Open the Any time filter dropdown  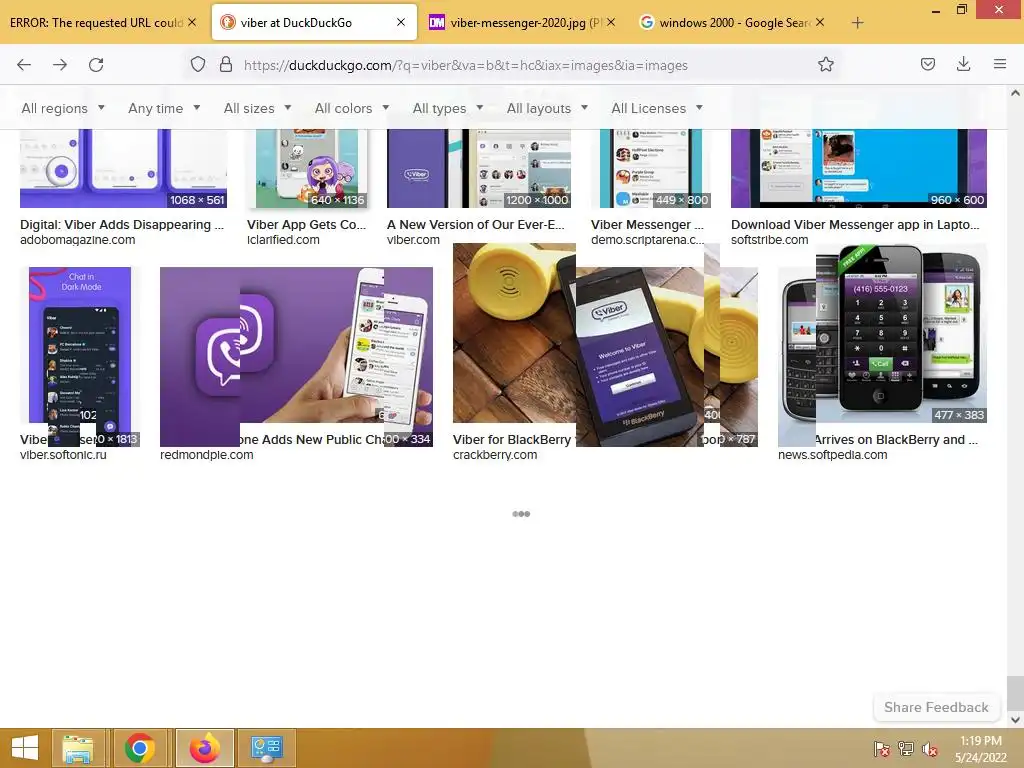click(164, 108)
